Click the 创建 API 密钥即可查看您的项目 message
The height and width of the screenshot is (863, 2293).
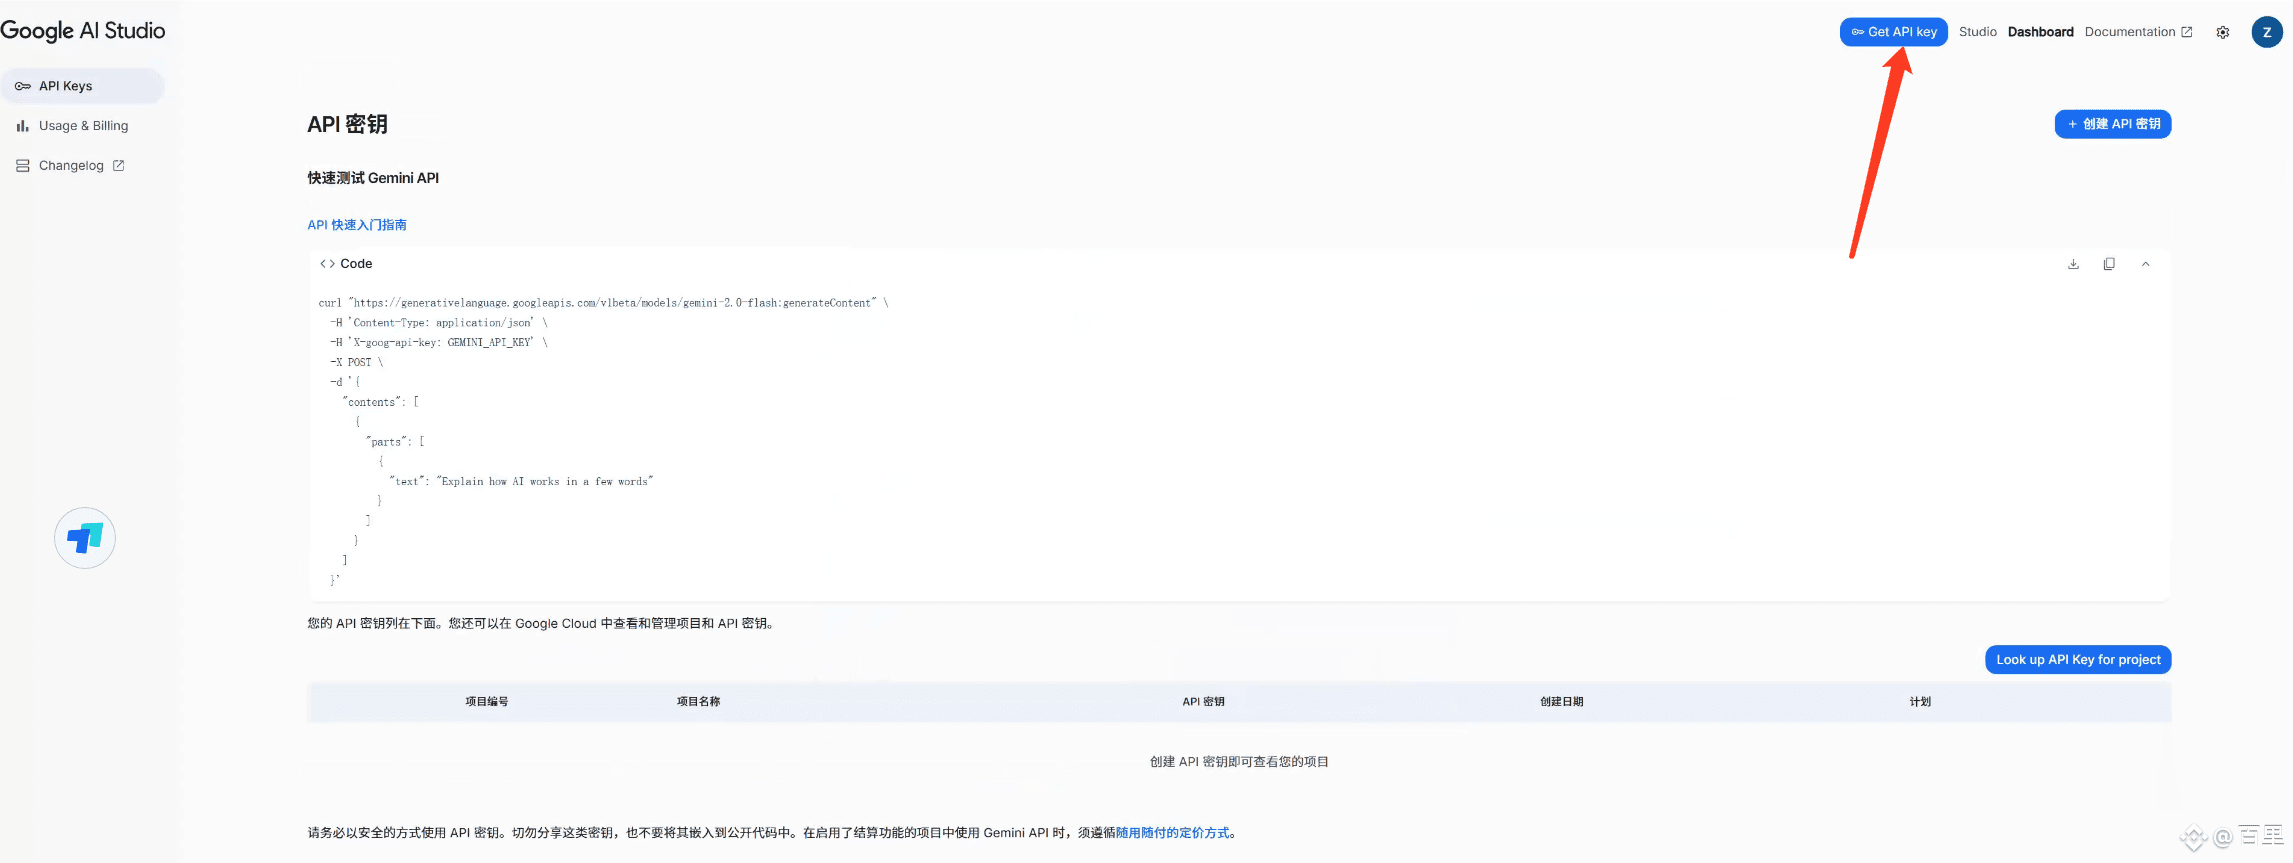click(x=1239, y=762)
